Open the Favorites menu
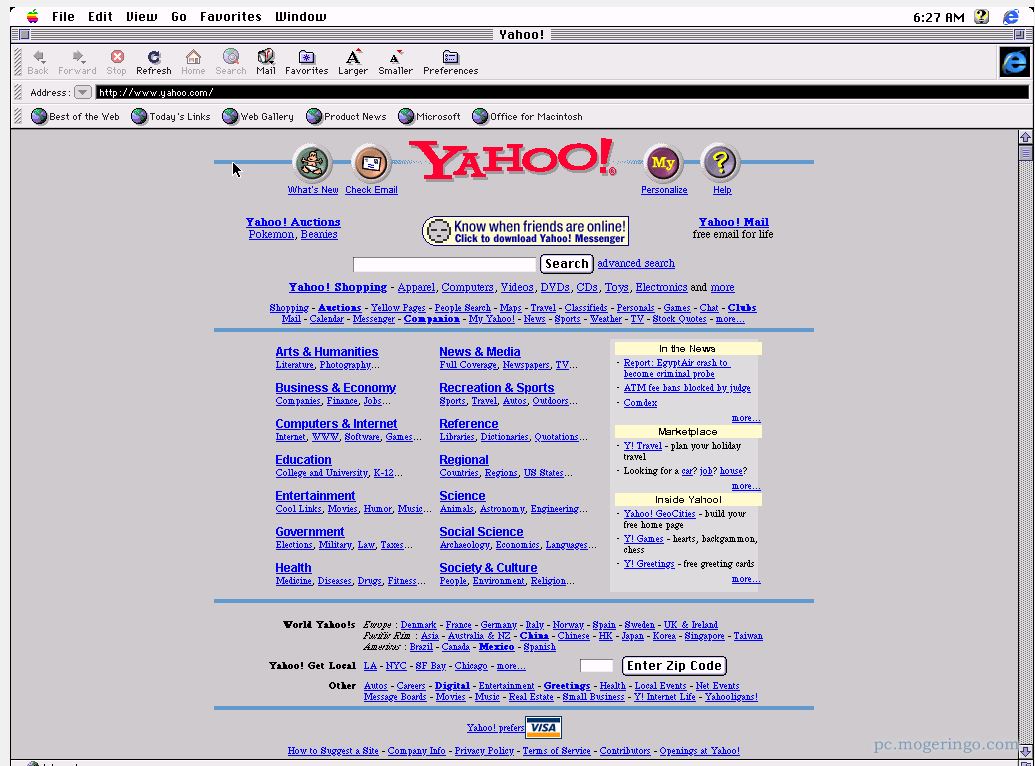The image size is (1035, 766). (231, 17)
